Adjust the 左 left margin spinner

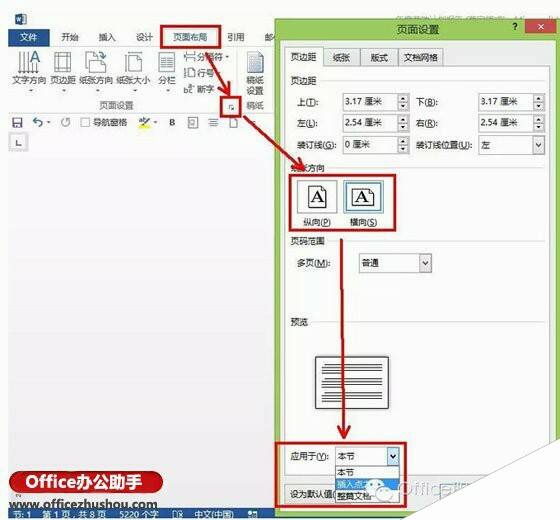(x=403, y=123)
